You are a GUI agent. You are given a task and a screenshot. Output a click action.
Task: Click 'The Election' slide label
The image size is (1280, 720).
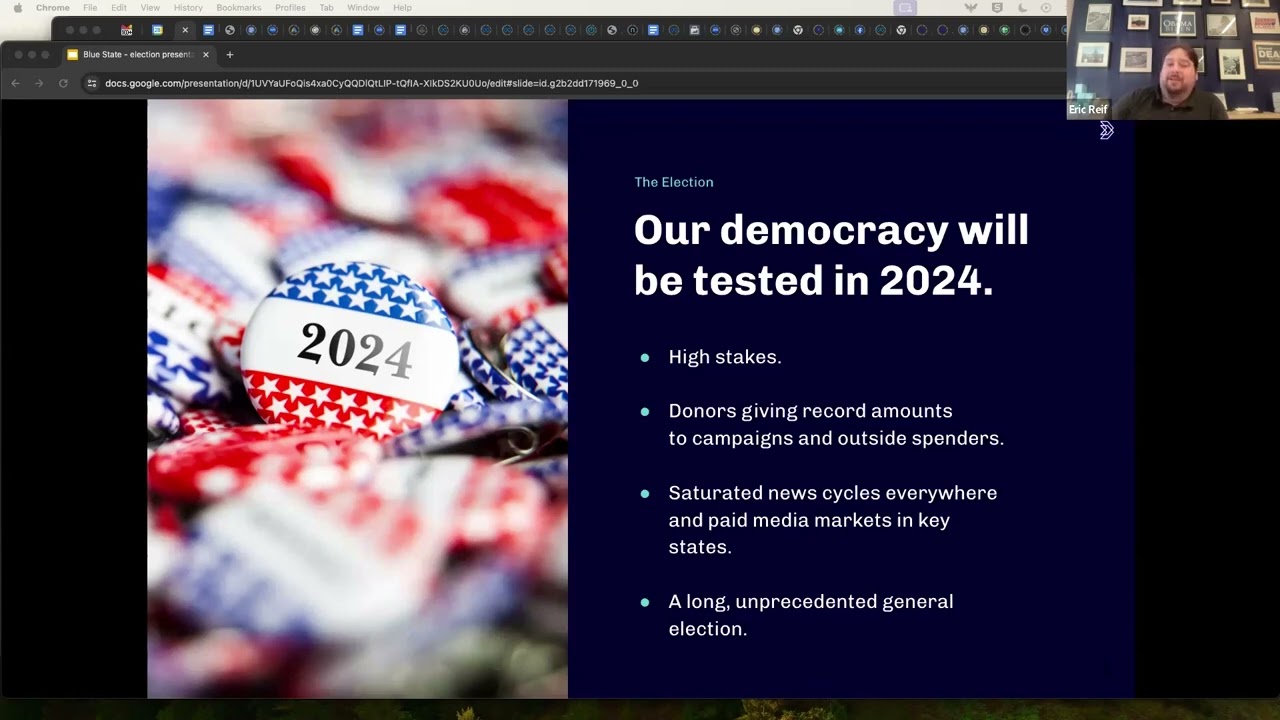[x=674, y=182]
